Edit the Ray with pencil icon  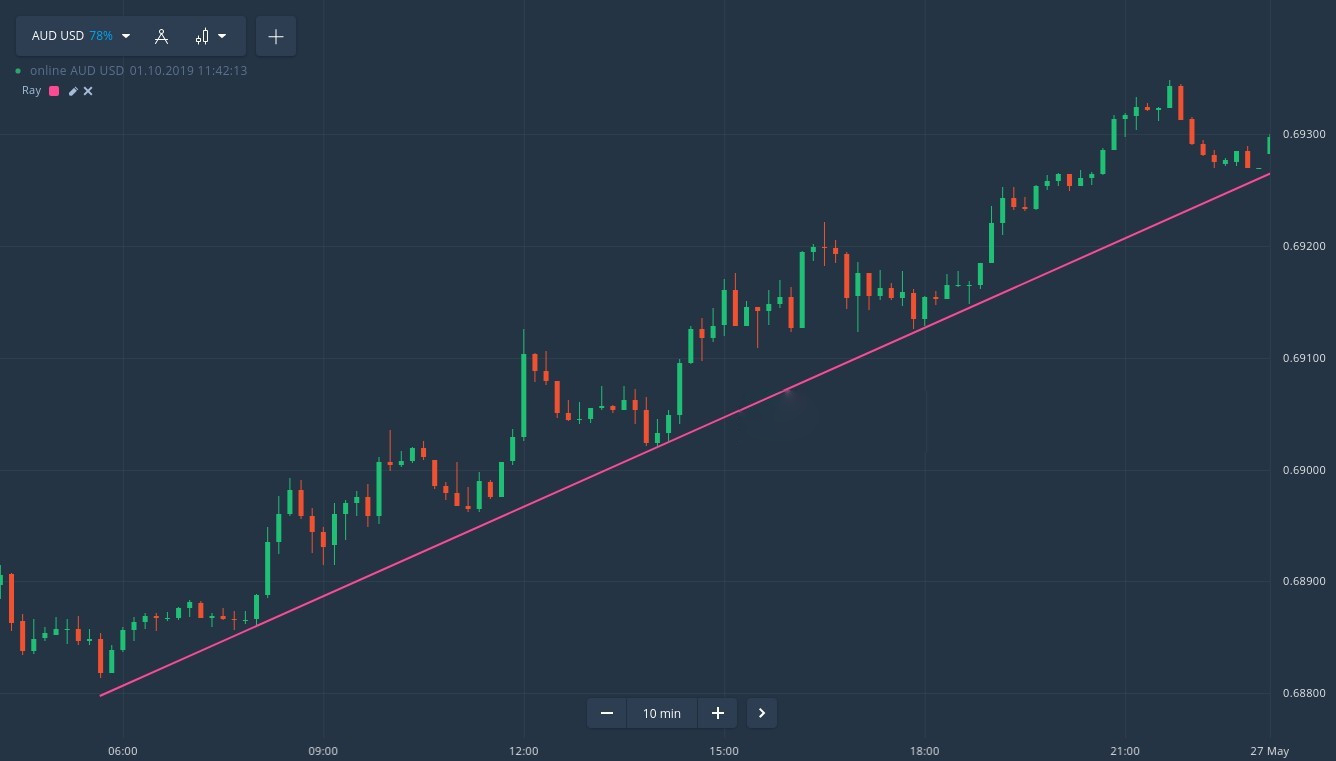click(x=73, y=91)
